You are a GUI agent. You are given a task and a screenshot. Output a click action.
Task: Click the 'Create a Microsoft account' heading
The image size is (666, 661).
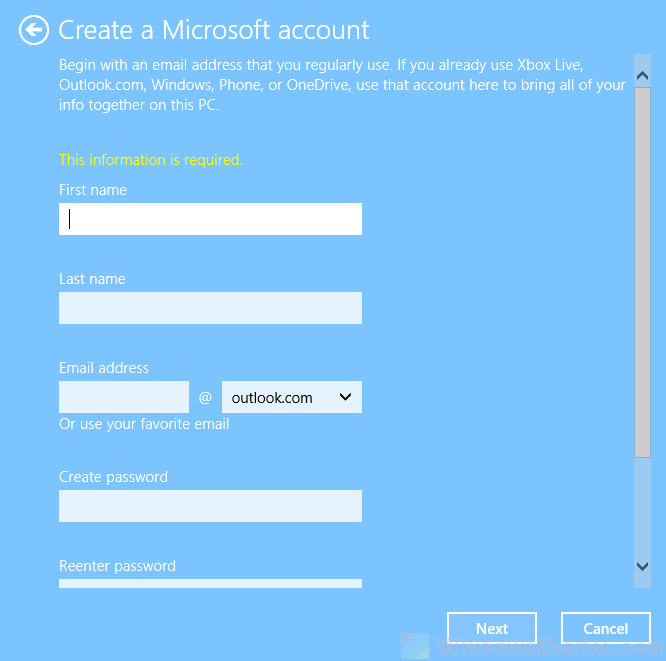pos(214,30)
